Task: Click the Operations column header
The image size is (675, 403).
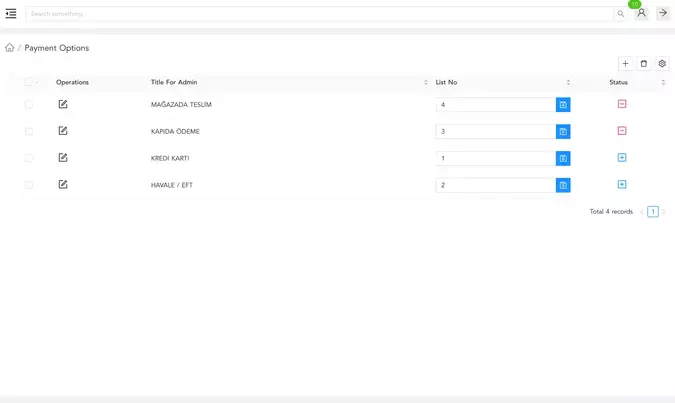Action: (x=72, y=82)
